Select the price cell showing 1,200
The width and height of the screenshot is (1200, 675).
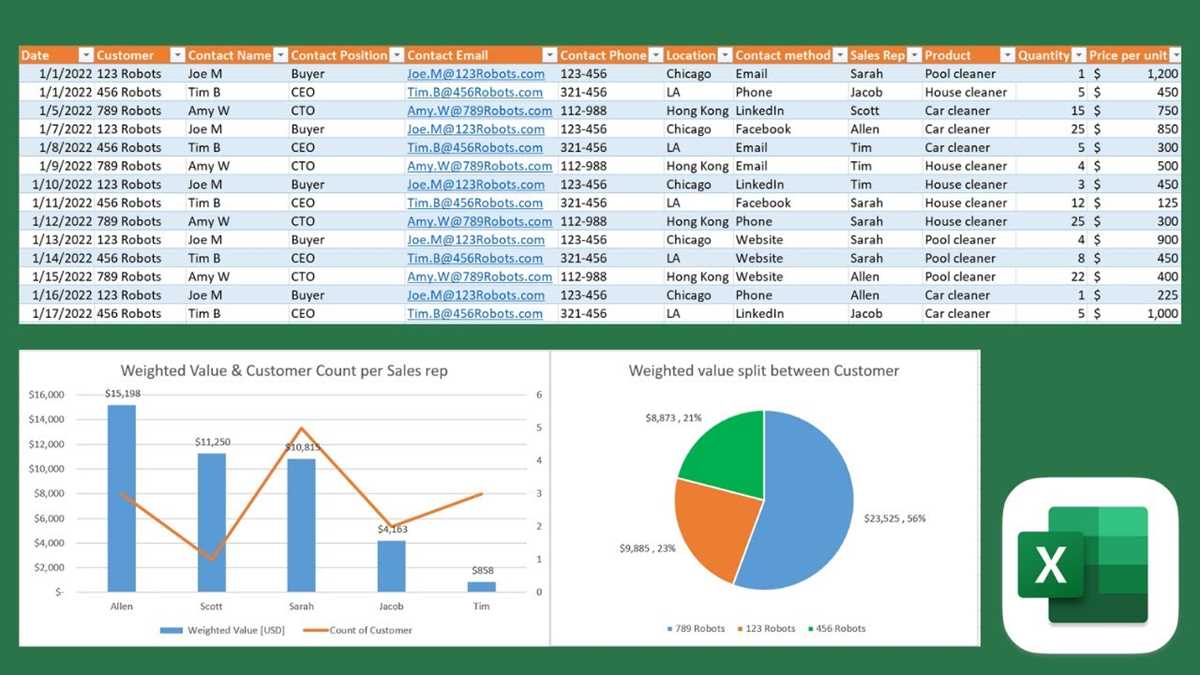pyautogui.click(x=1135, y=74)
